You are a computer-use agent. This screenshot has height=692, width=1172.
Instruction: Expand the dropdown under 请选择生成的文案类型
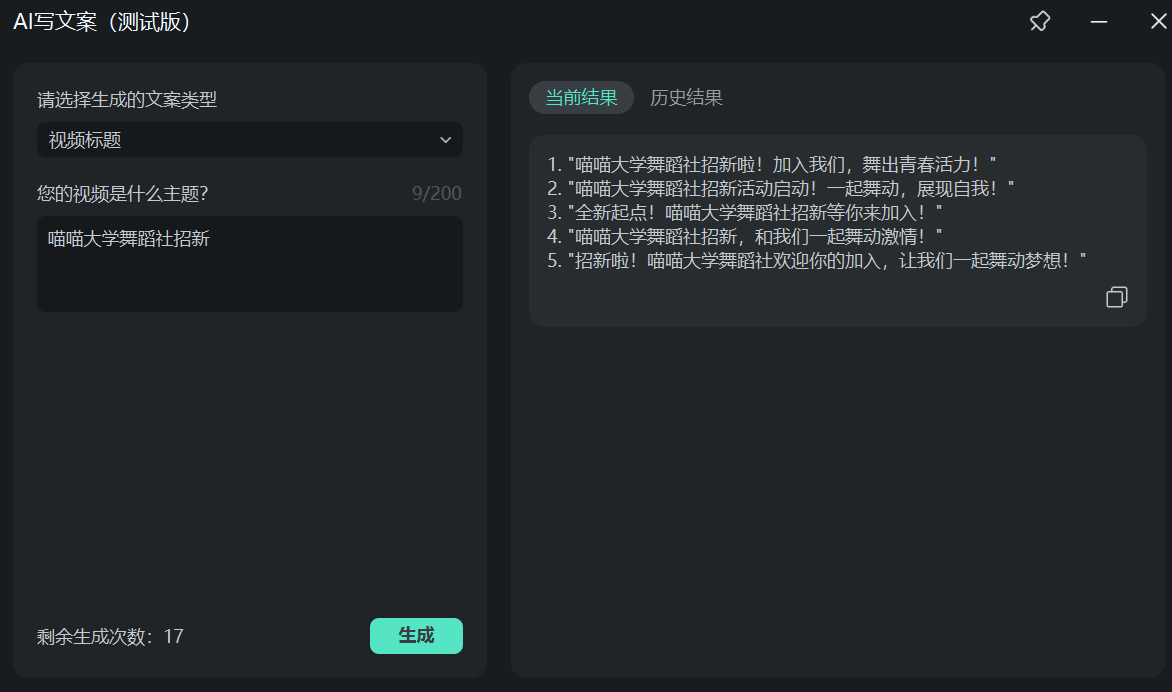point(249,140)
